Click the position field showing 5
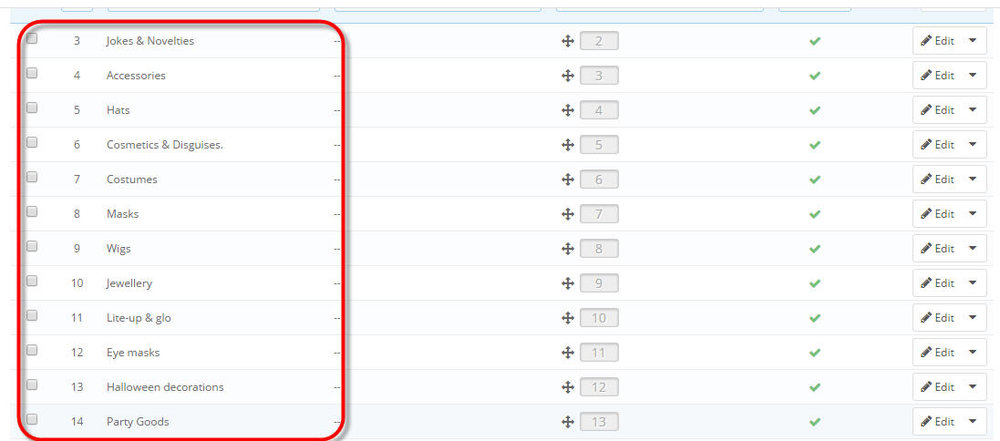The height and width of the screenshot is (441, 1000). (599, 145)
